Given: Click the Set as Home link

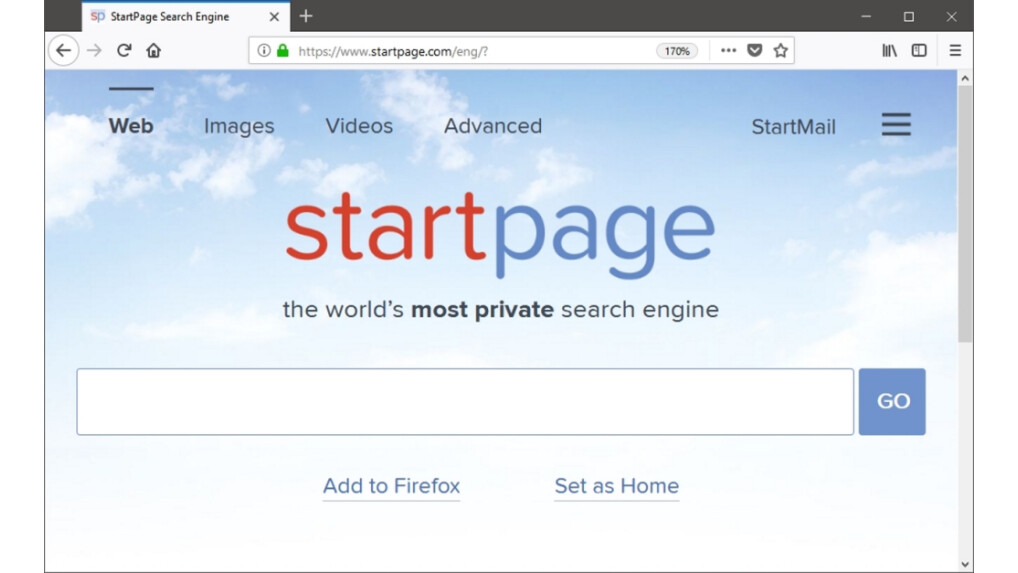Looking at the screenshot, I should 617,486.
